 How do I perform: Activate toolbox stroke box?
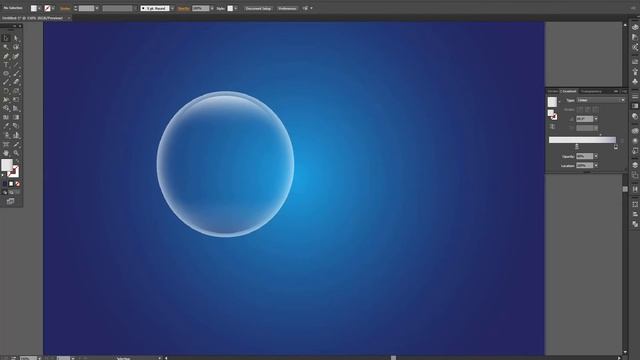(14, 172)
